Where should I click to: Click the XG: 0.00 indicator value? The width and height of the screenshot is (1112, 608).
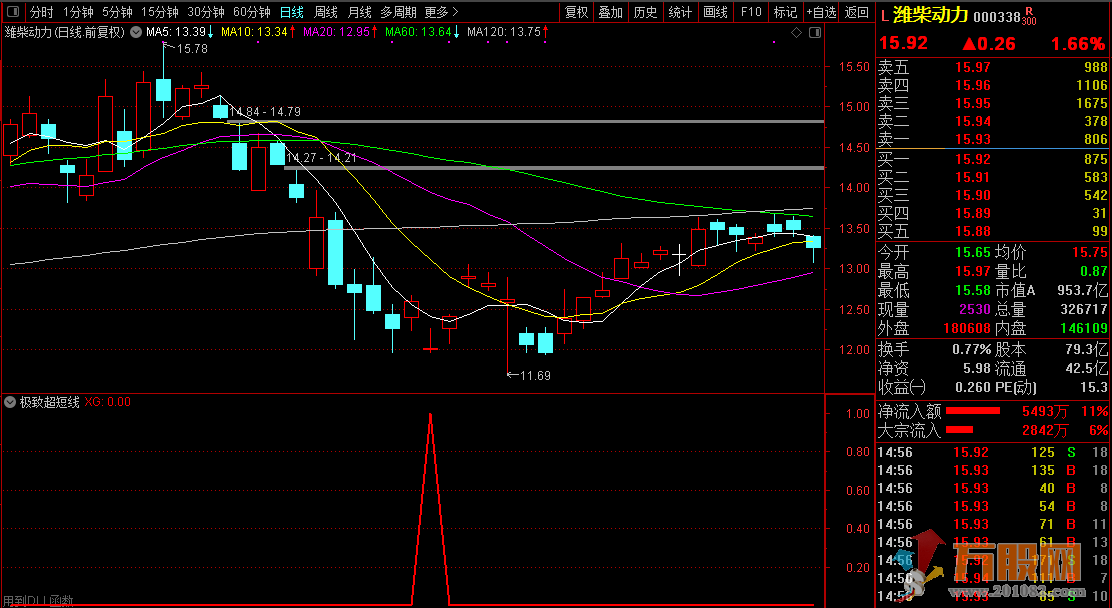click(x=108, y=402)
